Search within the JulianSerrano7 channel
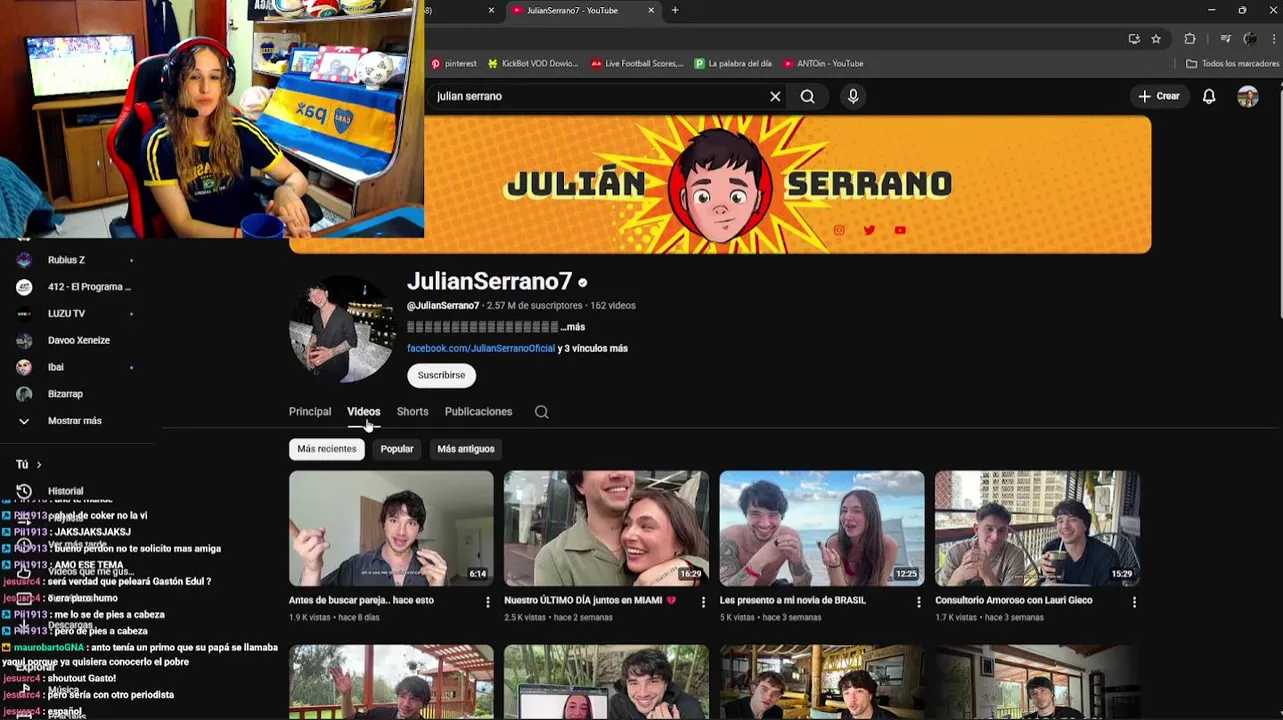 click(541, 412)
